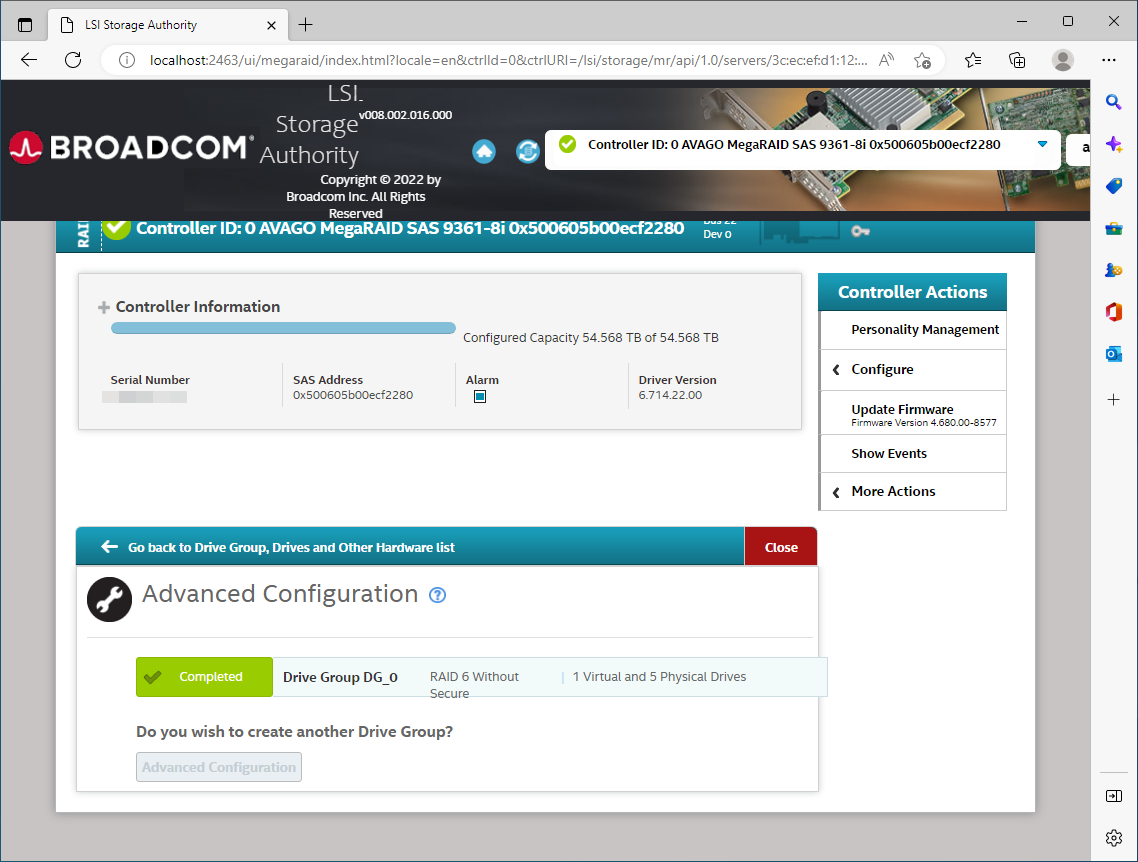Click the Driver Version value 6.714.22.00
The height and width of the screenshot is (862, 1138).
(670, 395)
